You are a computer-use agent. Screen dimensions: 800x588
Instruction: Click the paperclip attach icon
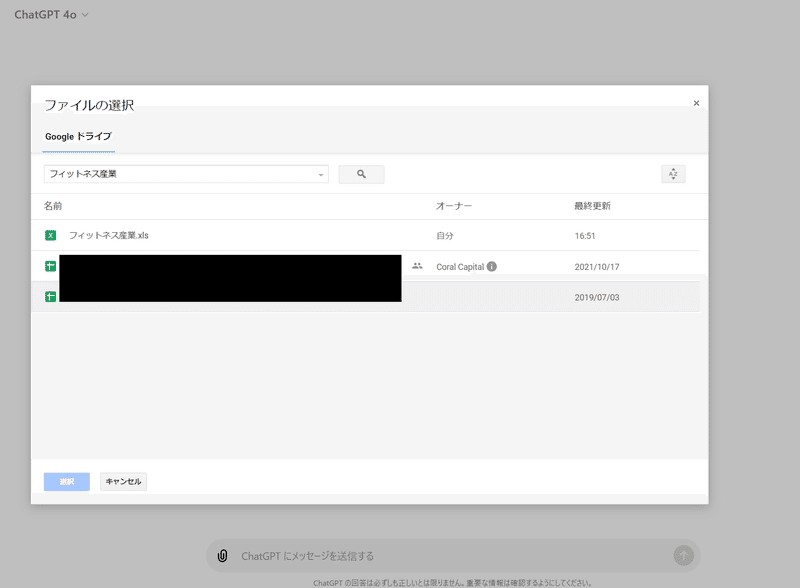pyautogui.click(x=222, y=556)
